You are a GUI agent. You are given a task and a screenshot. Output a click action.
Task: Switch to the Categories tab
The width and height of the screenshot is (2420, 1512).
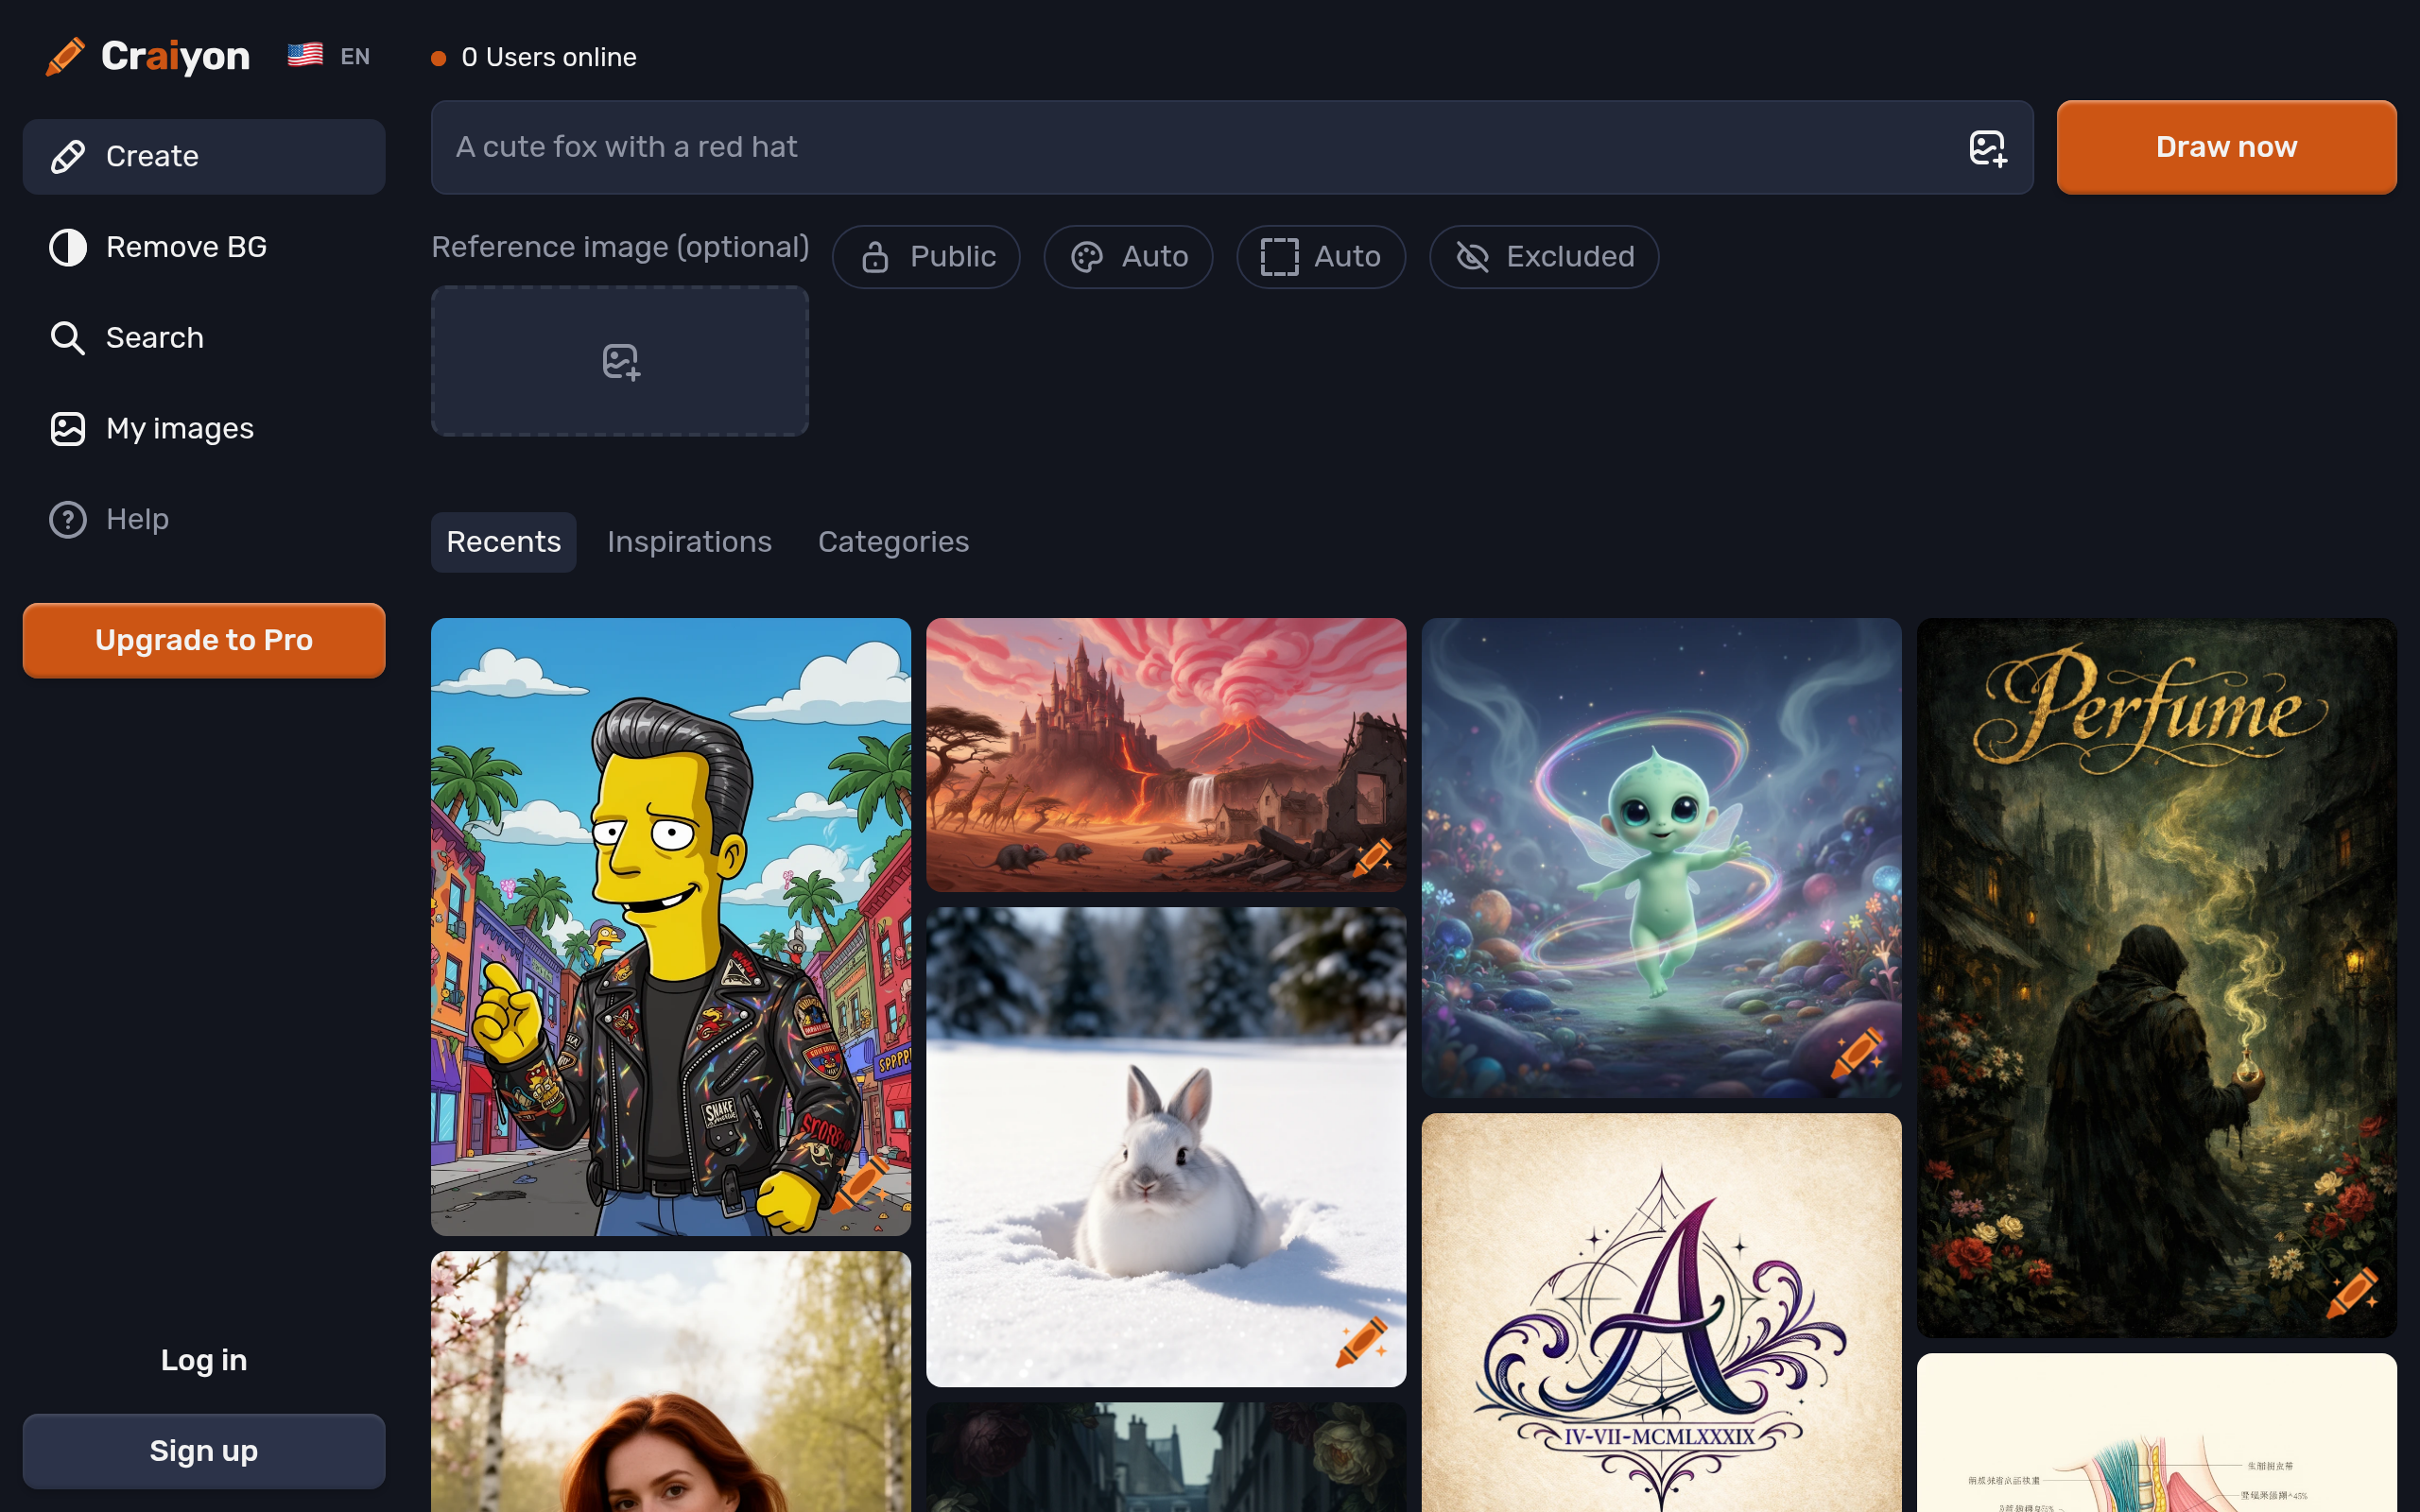pos(893,542)
